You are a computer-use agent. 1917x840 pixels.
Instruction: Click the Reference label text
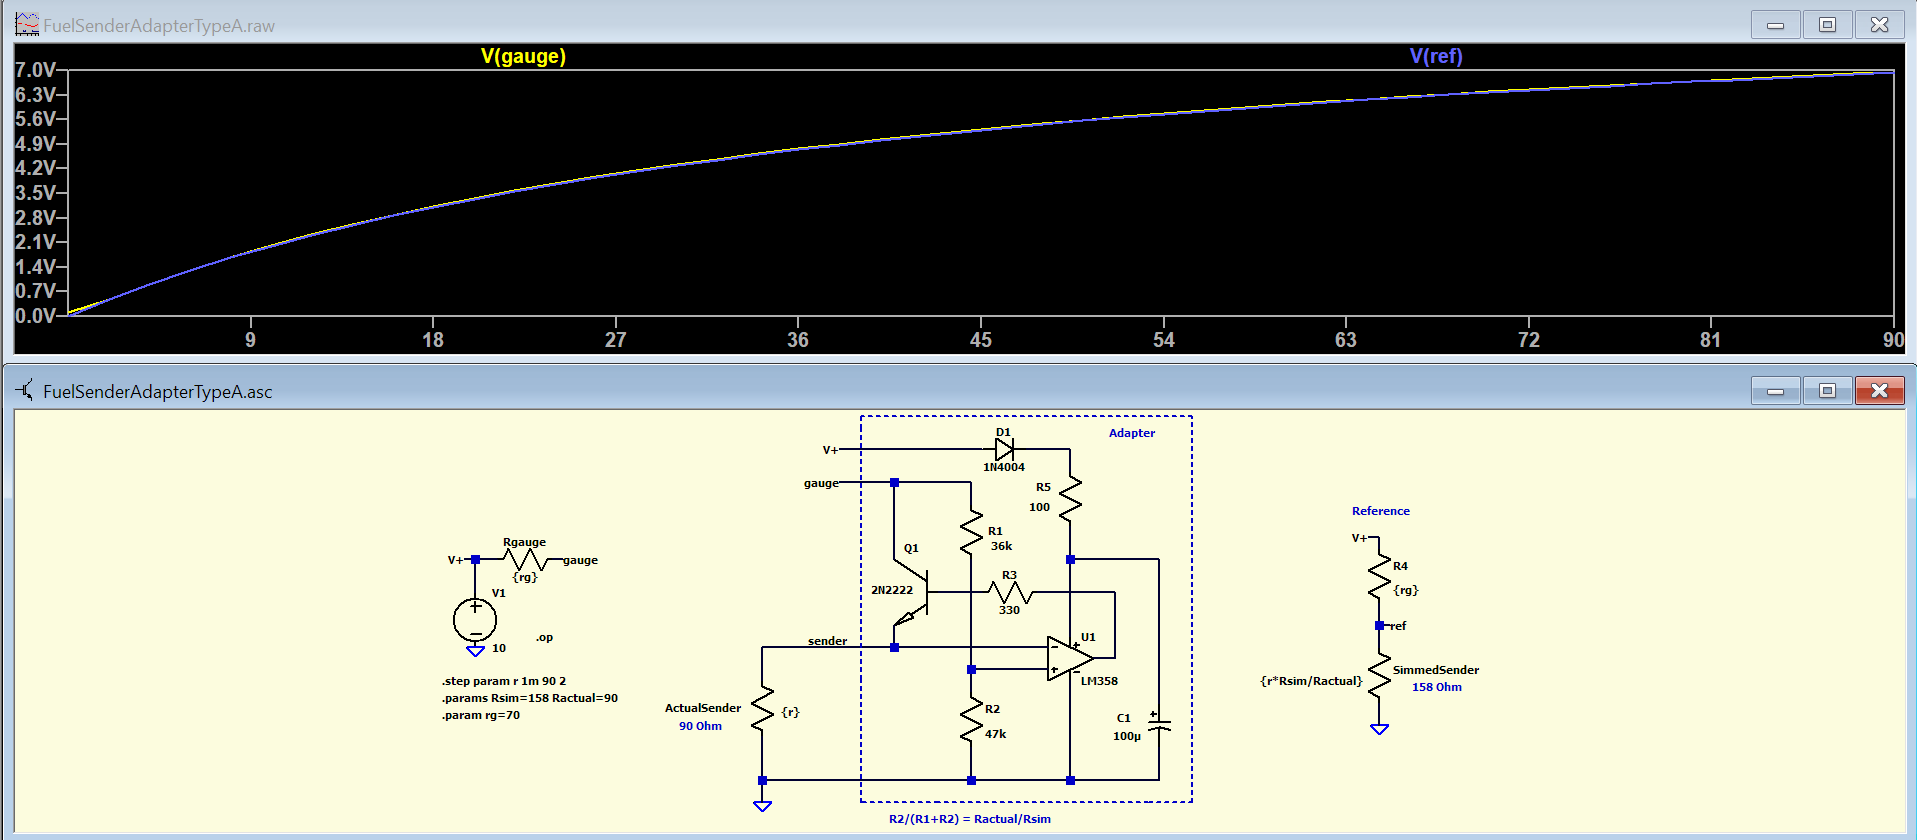1381,511
